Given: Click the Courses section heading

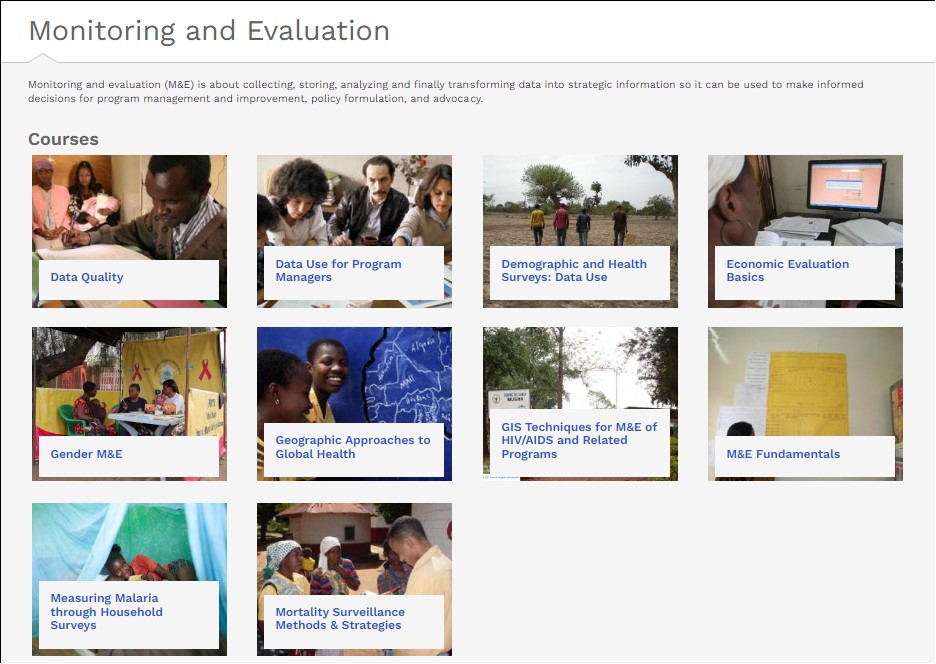Looking at the screenshot, I should point(63,139).
